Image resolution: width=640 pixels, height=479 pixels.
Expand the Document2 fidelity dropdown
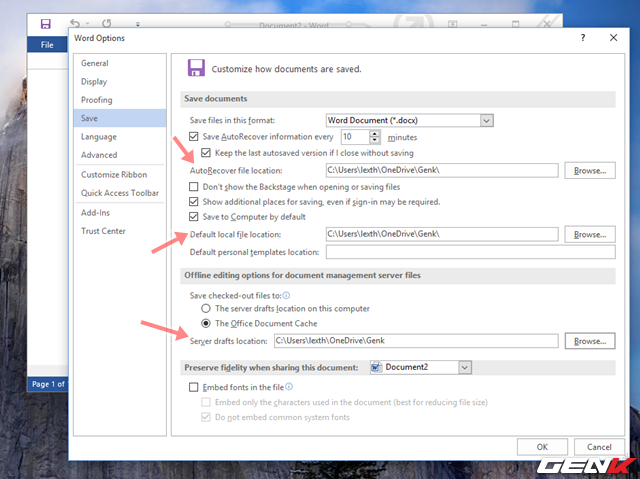pyautogui.click(x=464, y=367)
